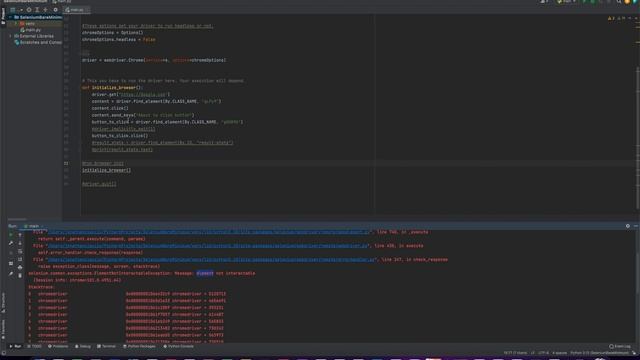Open Run panel gear settings
Screen dimensions: 640x360
pos(628,226)
